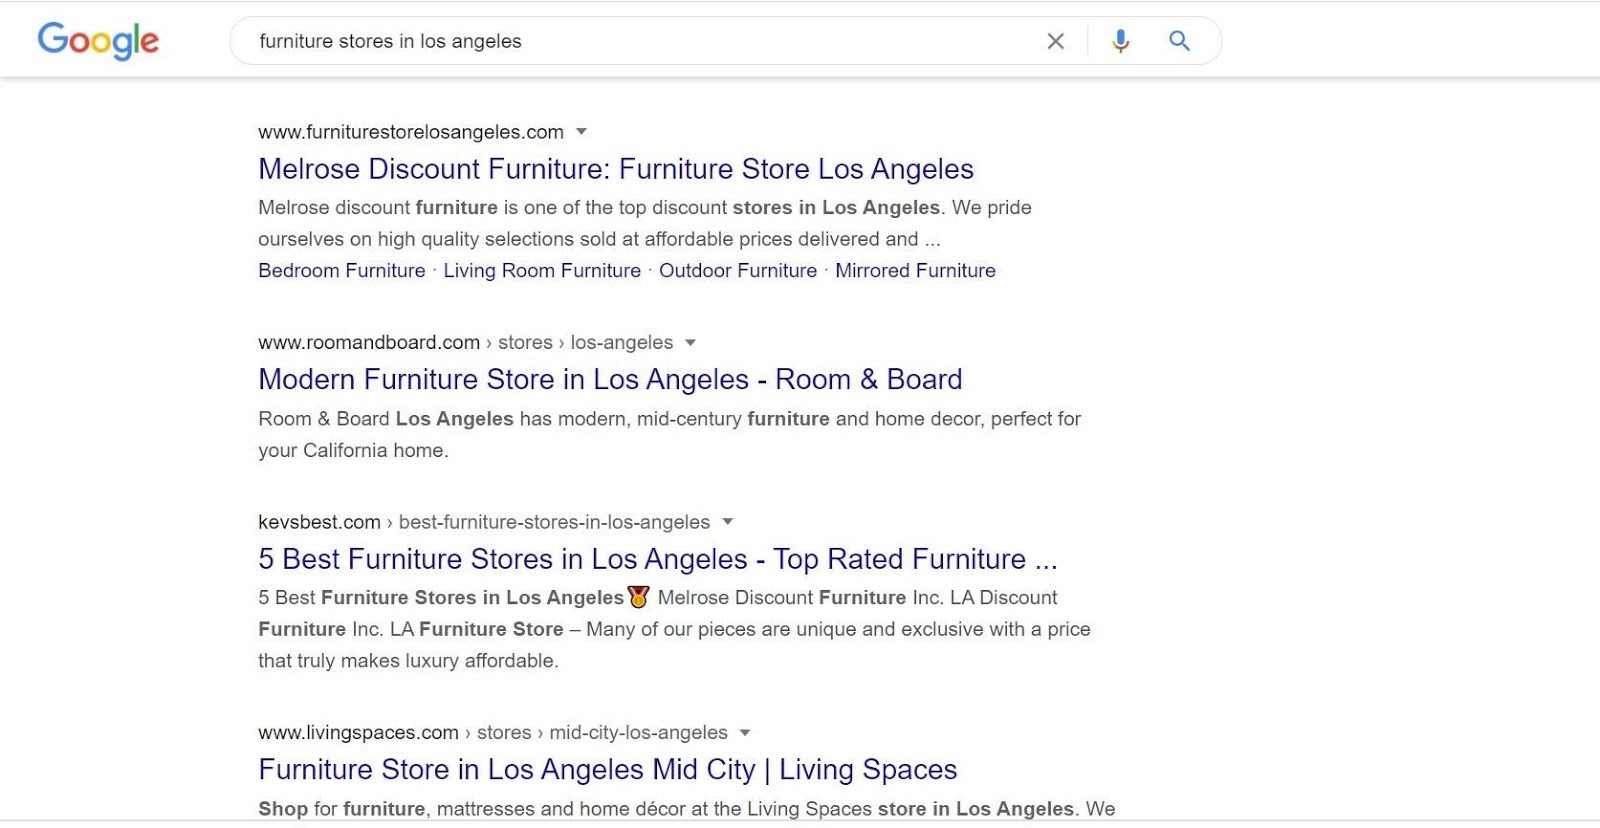Click the Google logo to return home

97,41
